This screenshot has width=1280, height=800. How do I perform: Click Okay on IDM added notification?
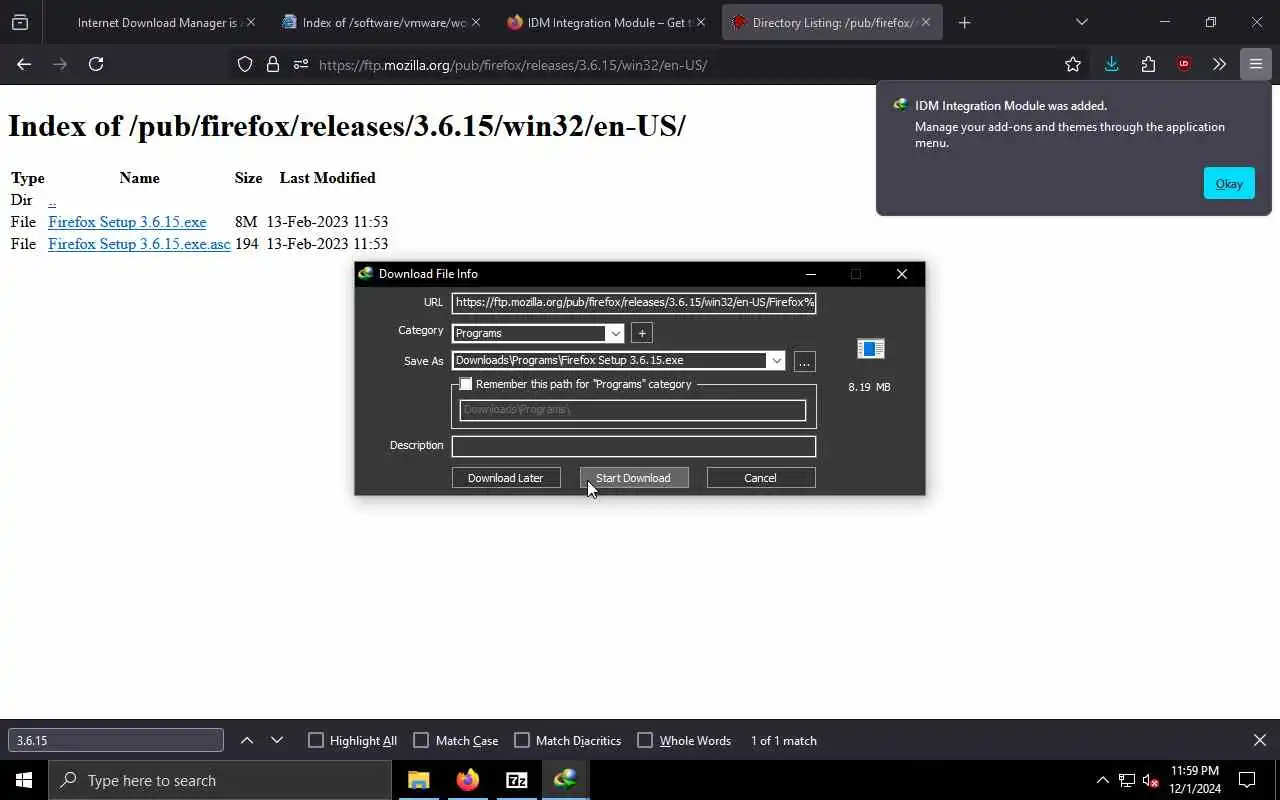coord(1229,183)
